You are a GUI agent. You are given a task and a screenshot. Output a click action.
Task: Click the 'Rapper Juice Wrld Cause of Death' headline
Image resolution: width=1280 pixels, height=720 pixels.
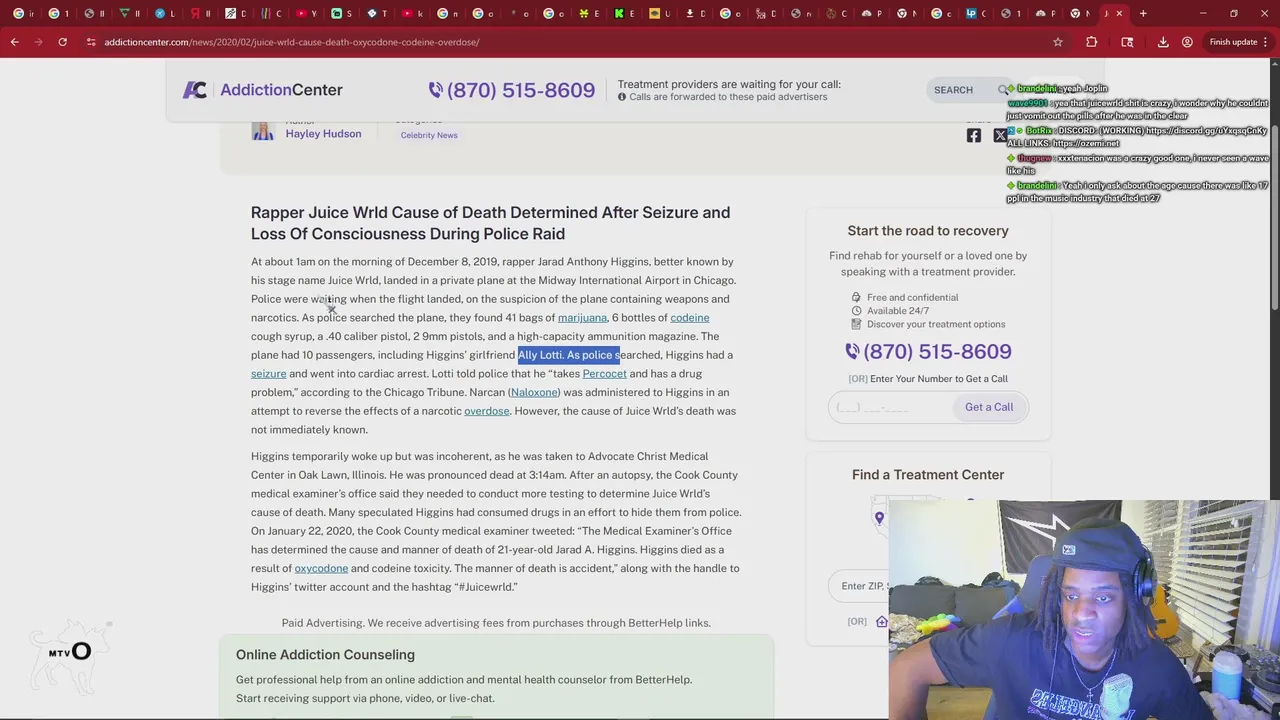coord(490,223)
